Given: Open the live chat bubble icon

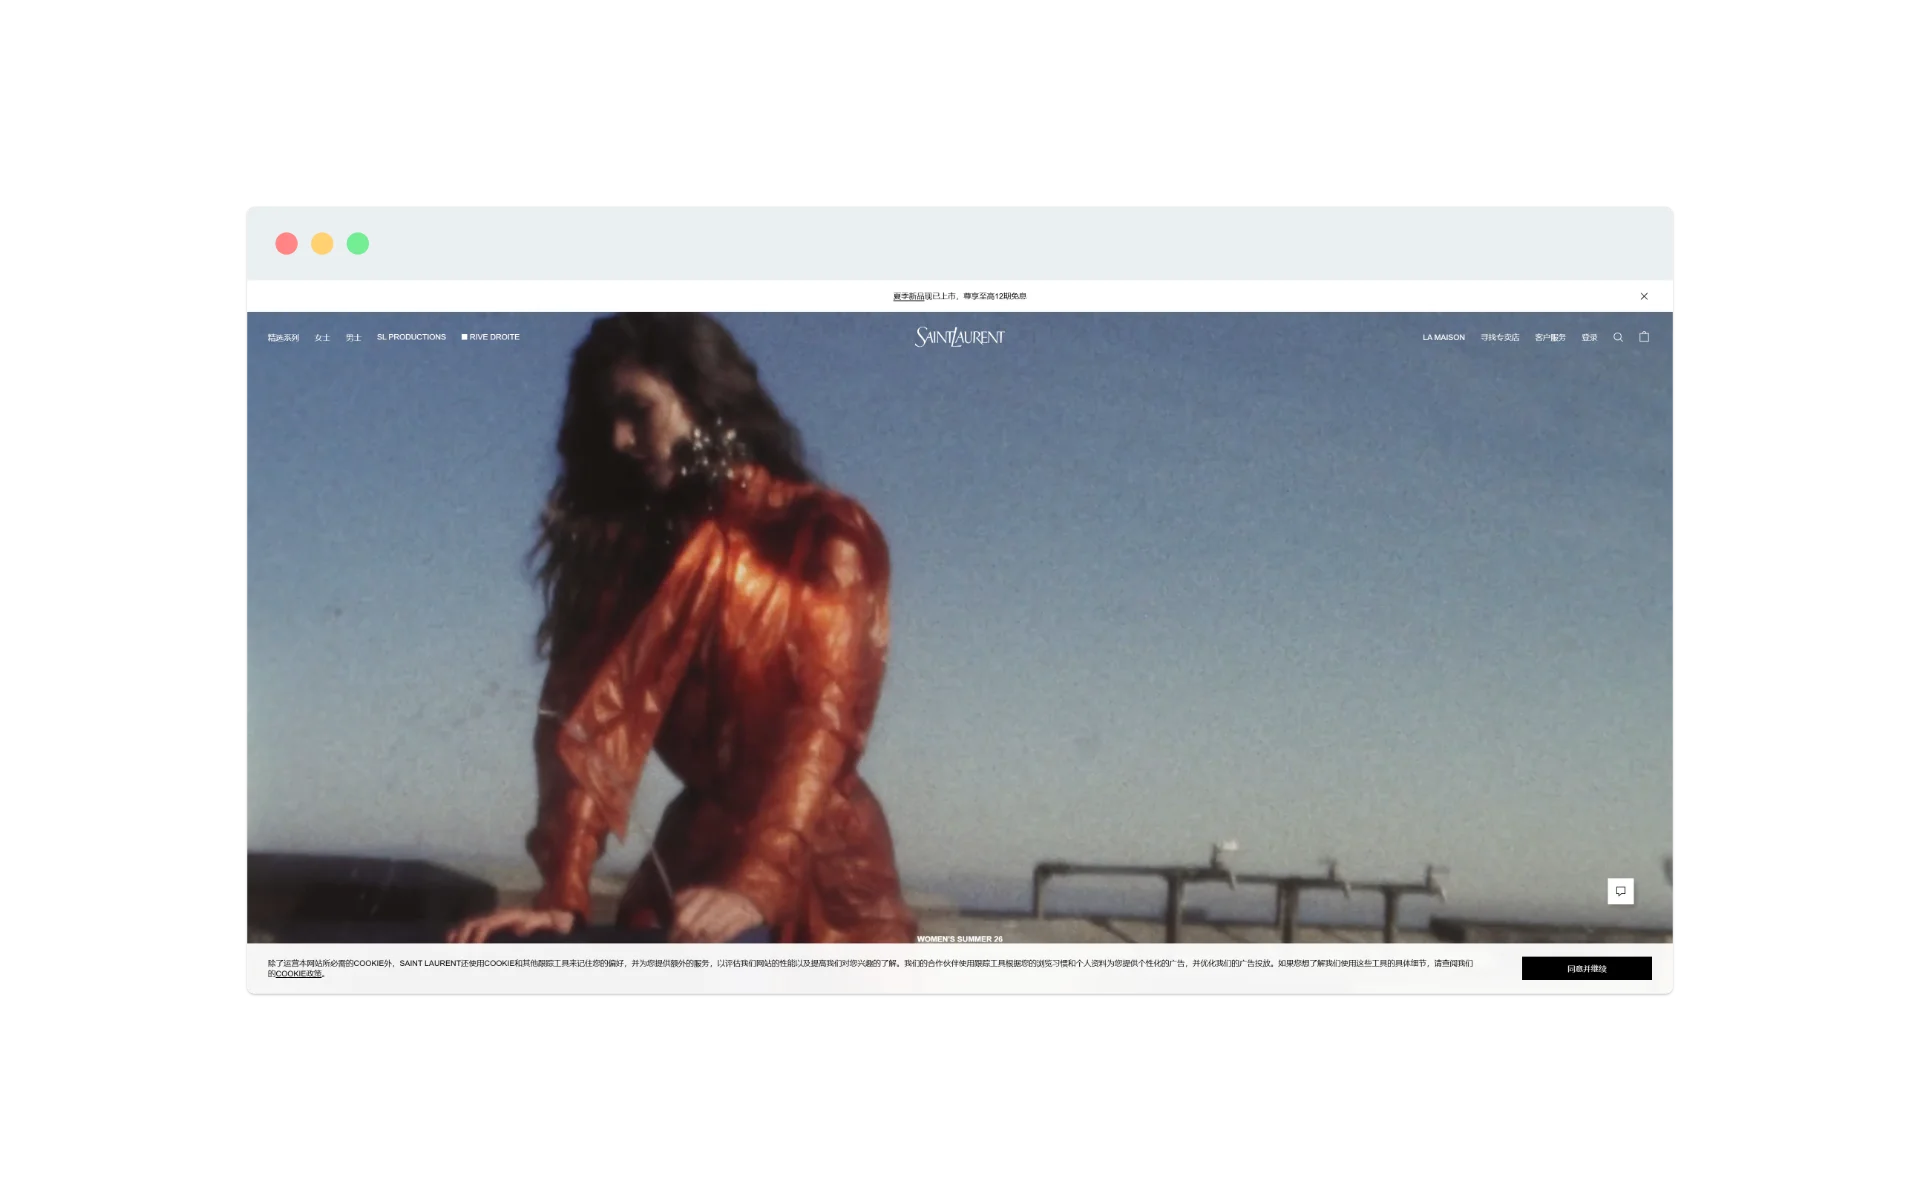Looking at the screenshot, I should (x=1620, y=891).
